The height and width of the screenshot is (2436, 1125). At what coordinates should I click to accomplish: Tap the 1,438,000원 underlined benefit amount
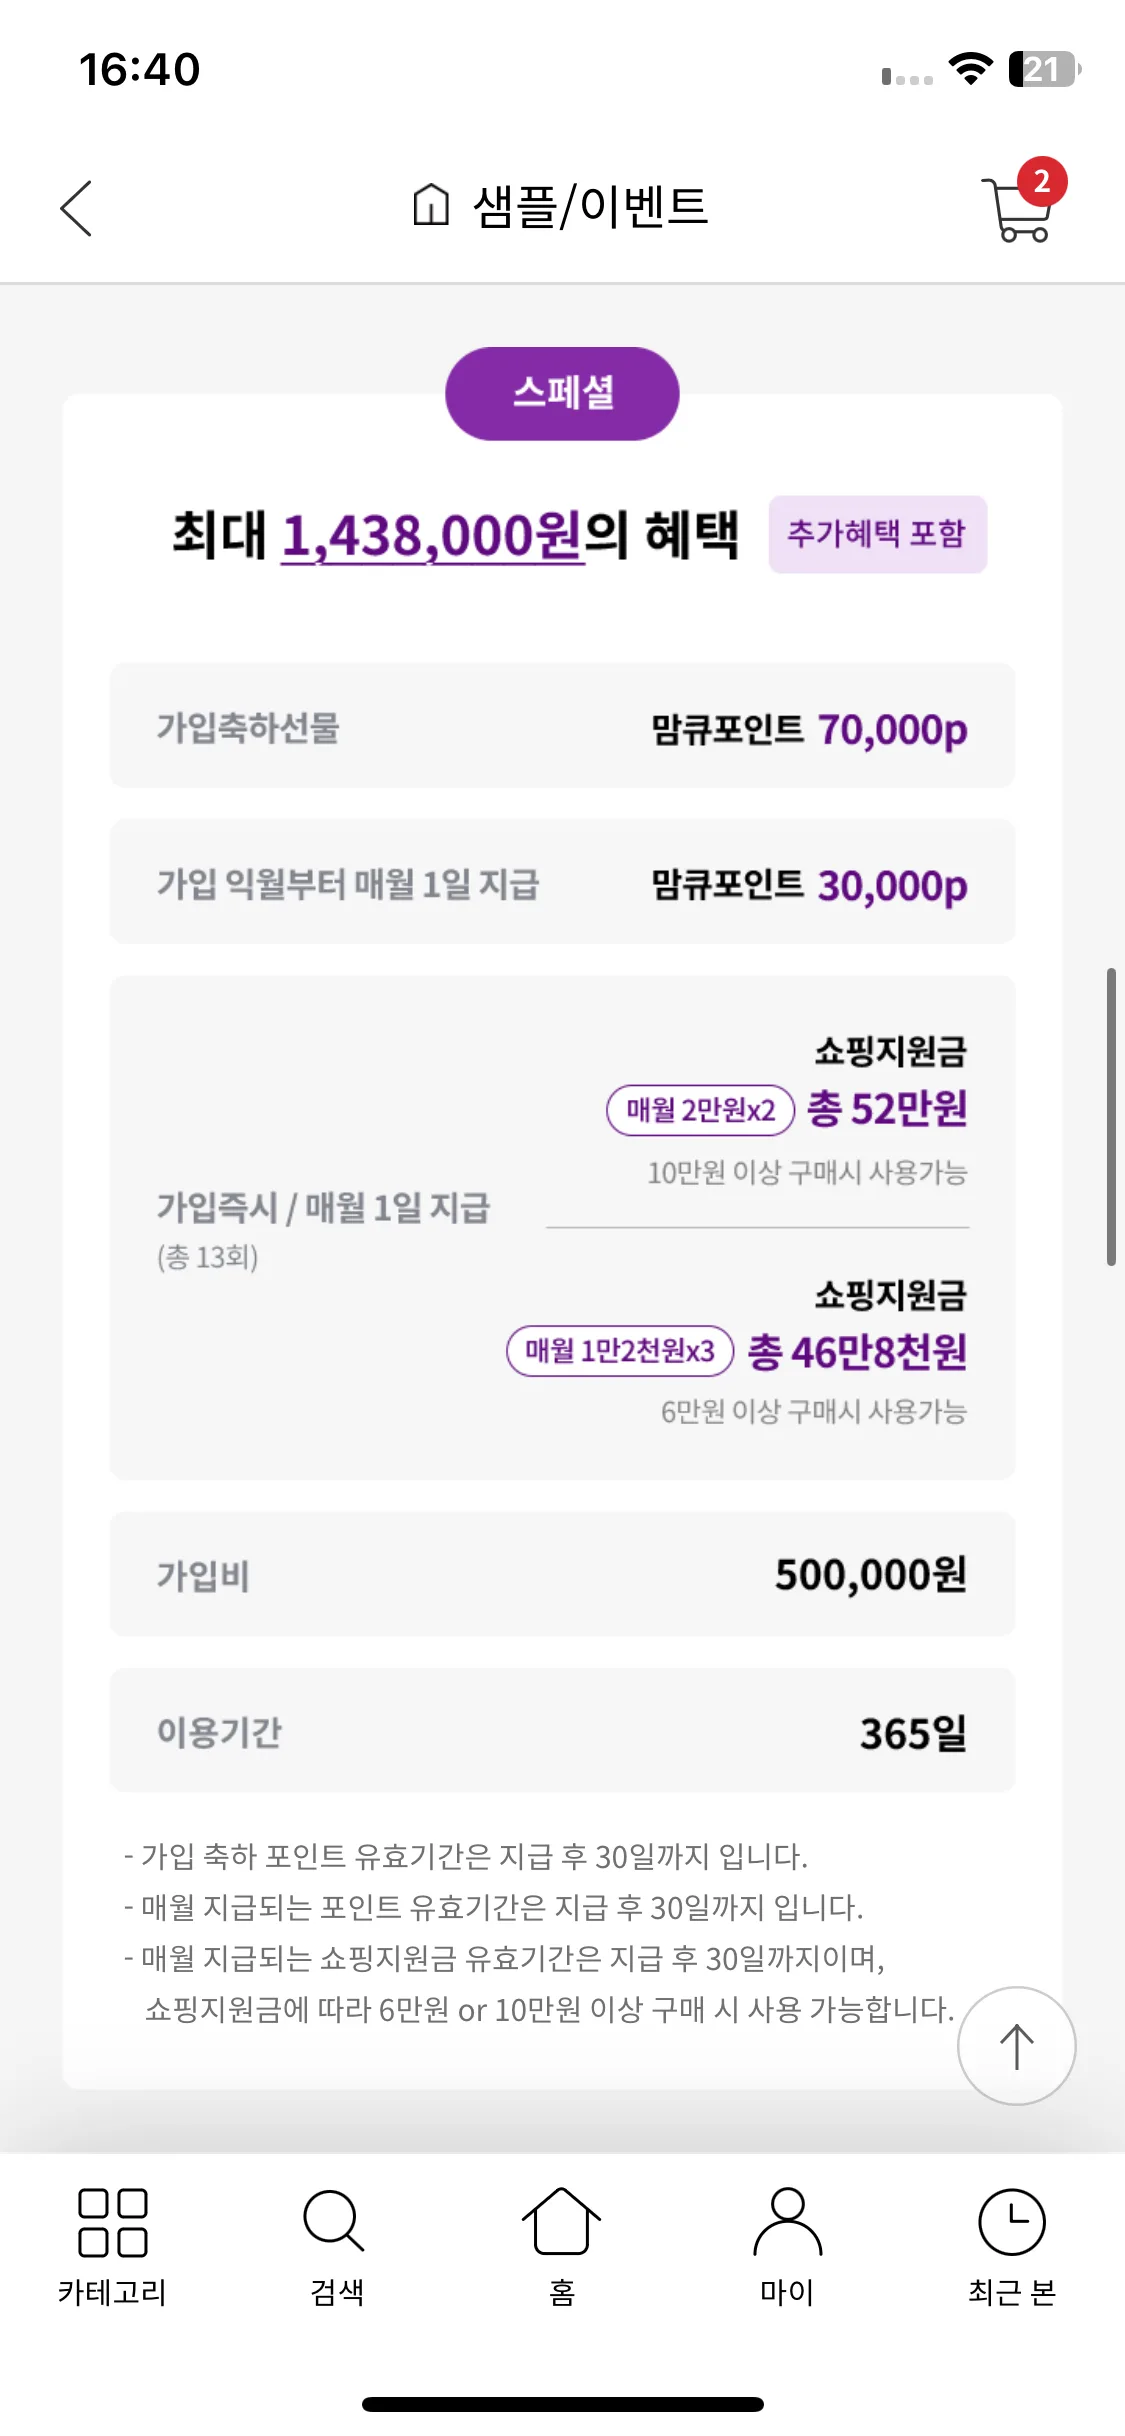point(432,535)
